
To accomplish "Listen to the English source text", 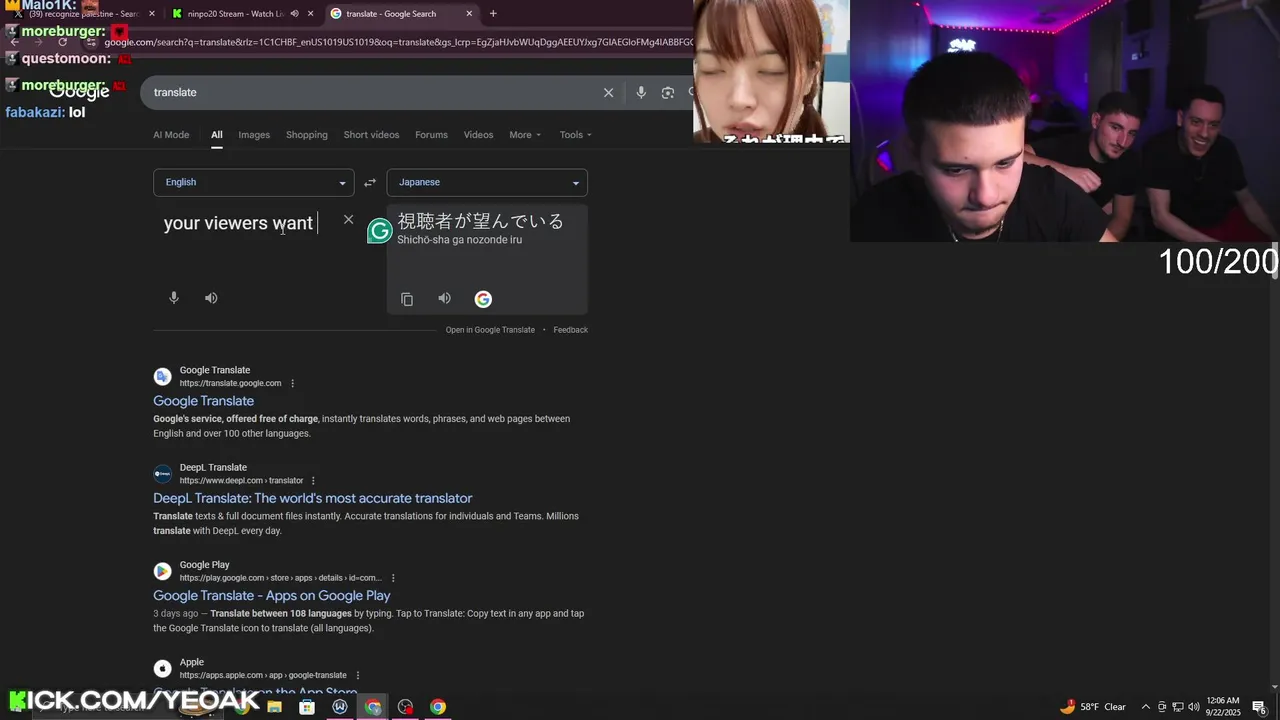I will coord(211,298).
